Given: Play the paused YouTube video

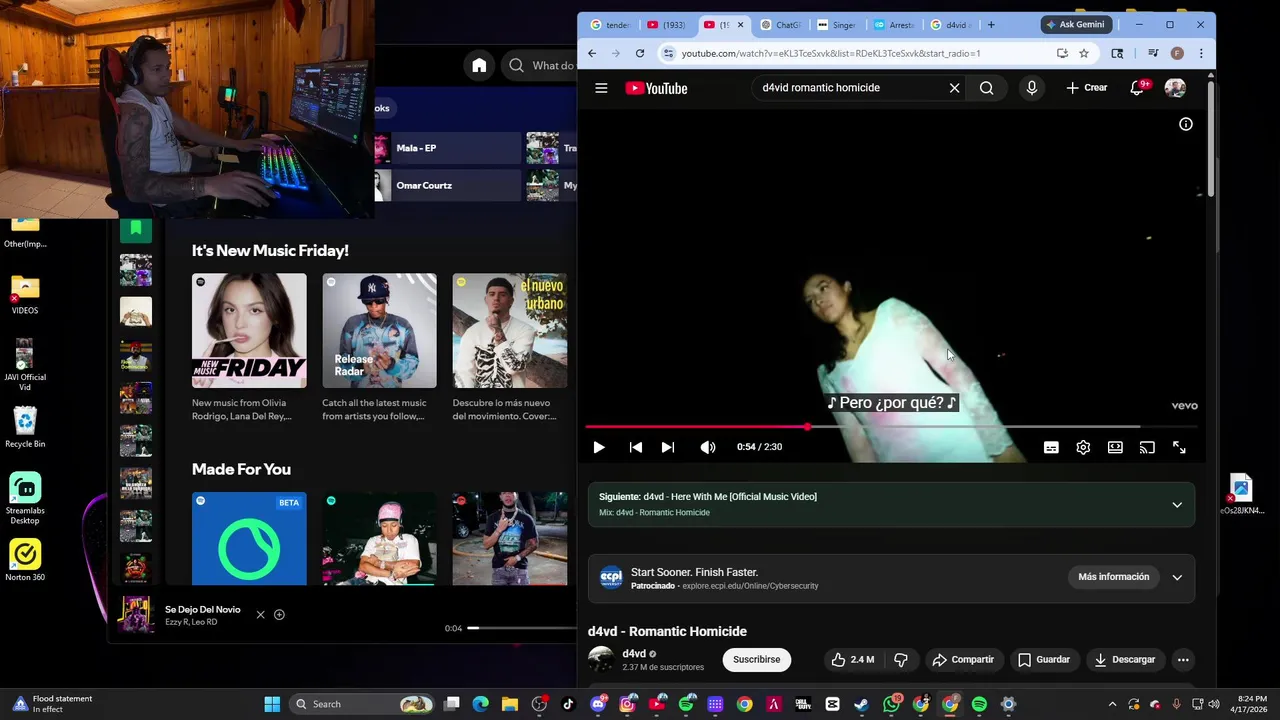Looking at the screenshot, I should [x=598, y=447].
